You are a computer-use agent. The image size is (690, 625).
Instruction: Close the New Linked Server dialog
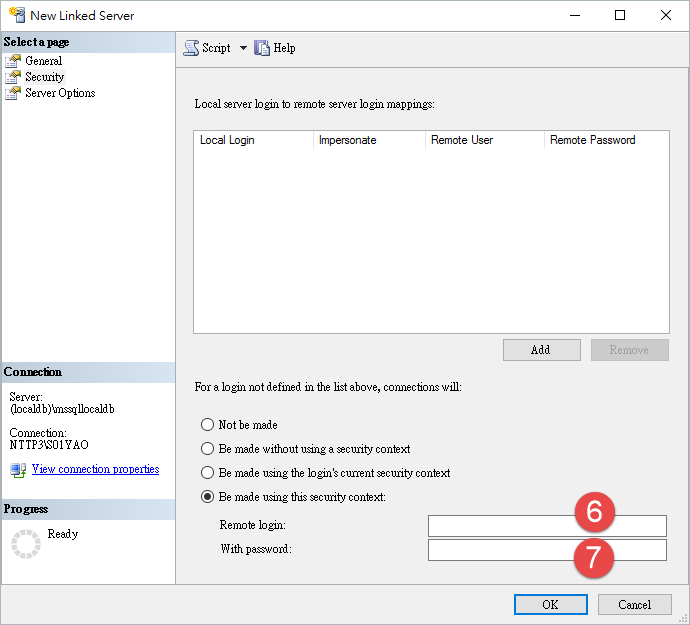tap(666, 15)
